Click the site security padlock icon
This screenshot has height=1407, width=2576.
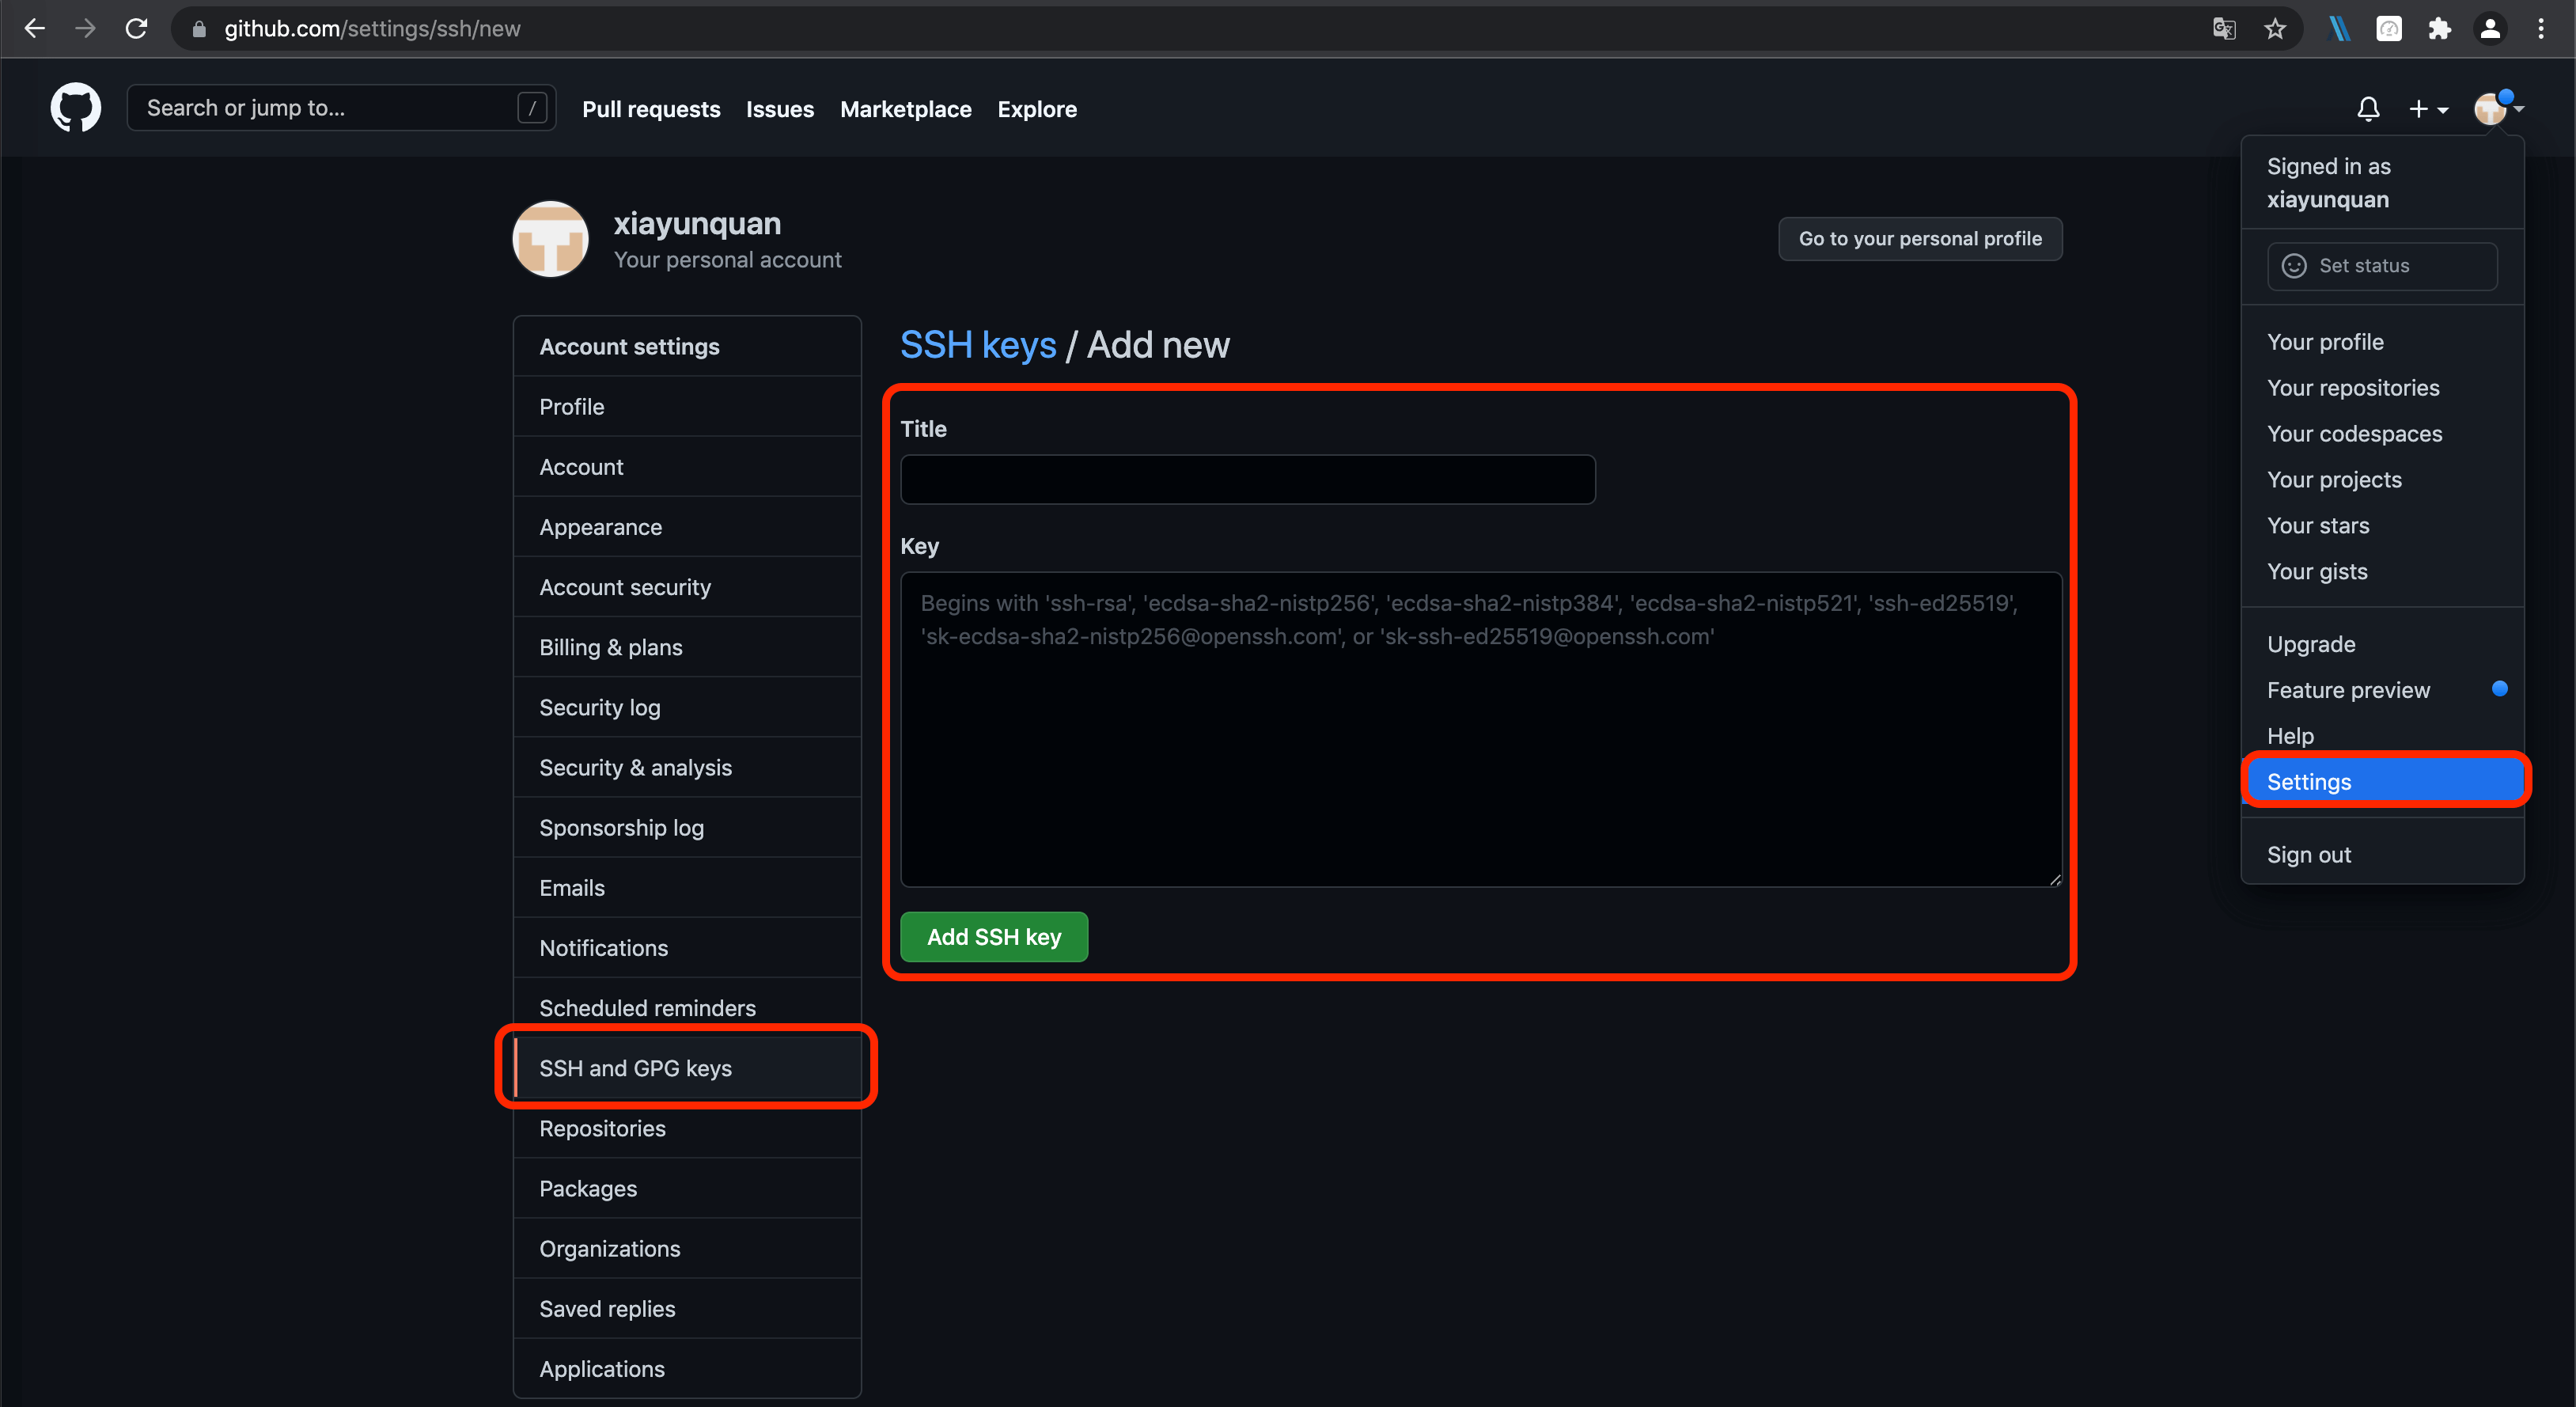click(x=199, y=29)
